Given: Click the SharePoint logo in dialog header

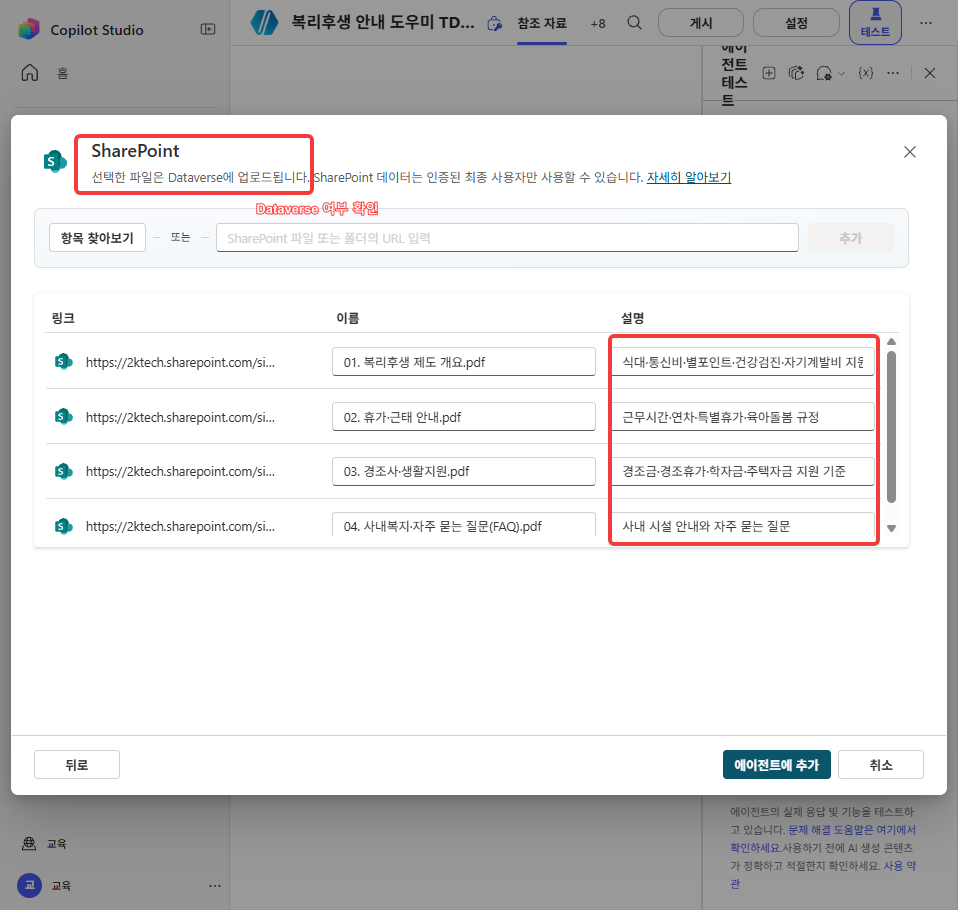Looking at the screenshot, I should pos(55,161).
